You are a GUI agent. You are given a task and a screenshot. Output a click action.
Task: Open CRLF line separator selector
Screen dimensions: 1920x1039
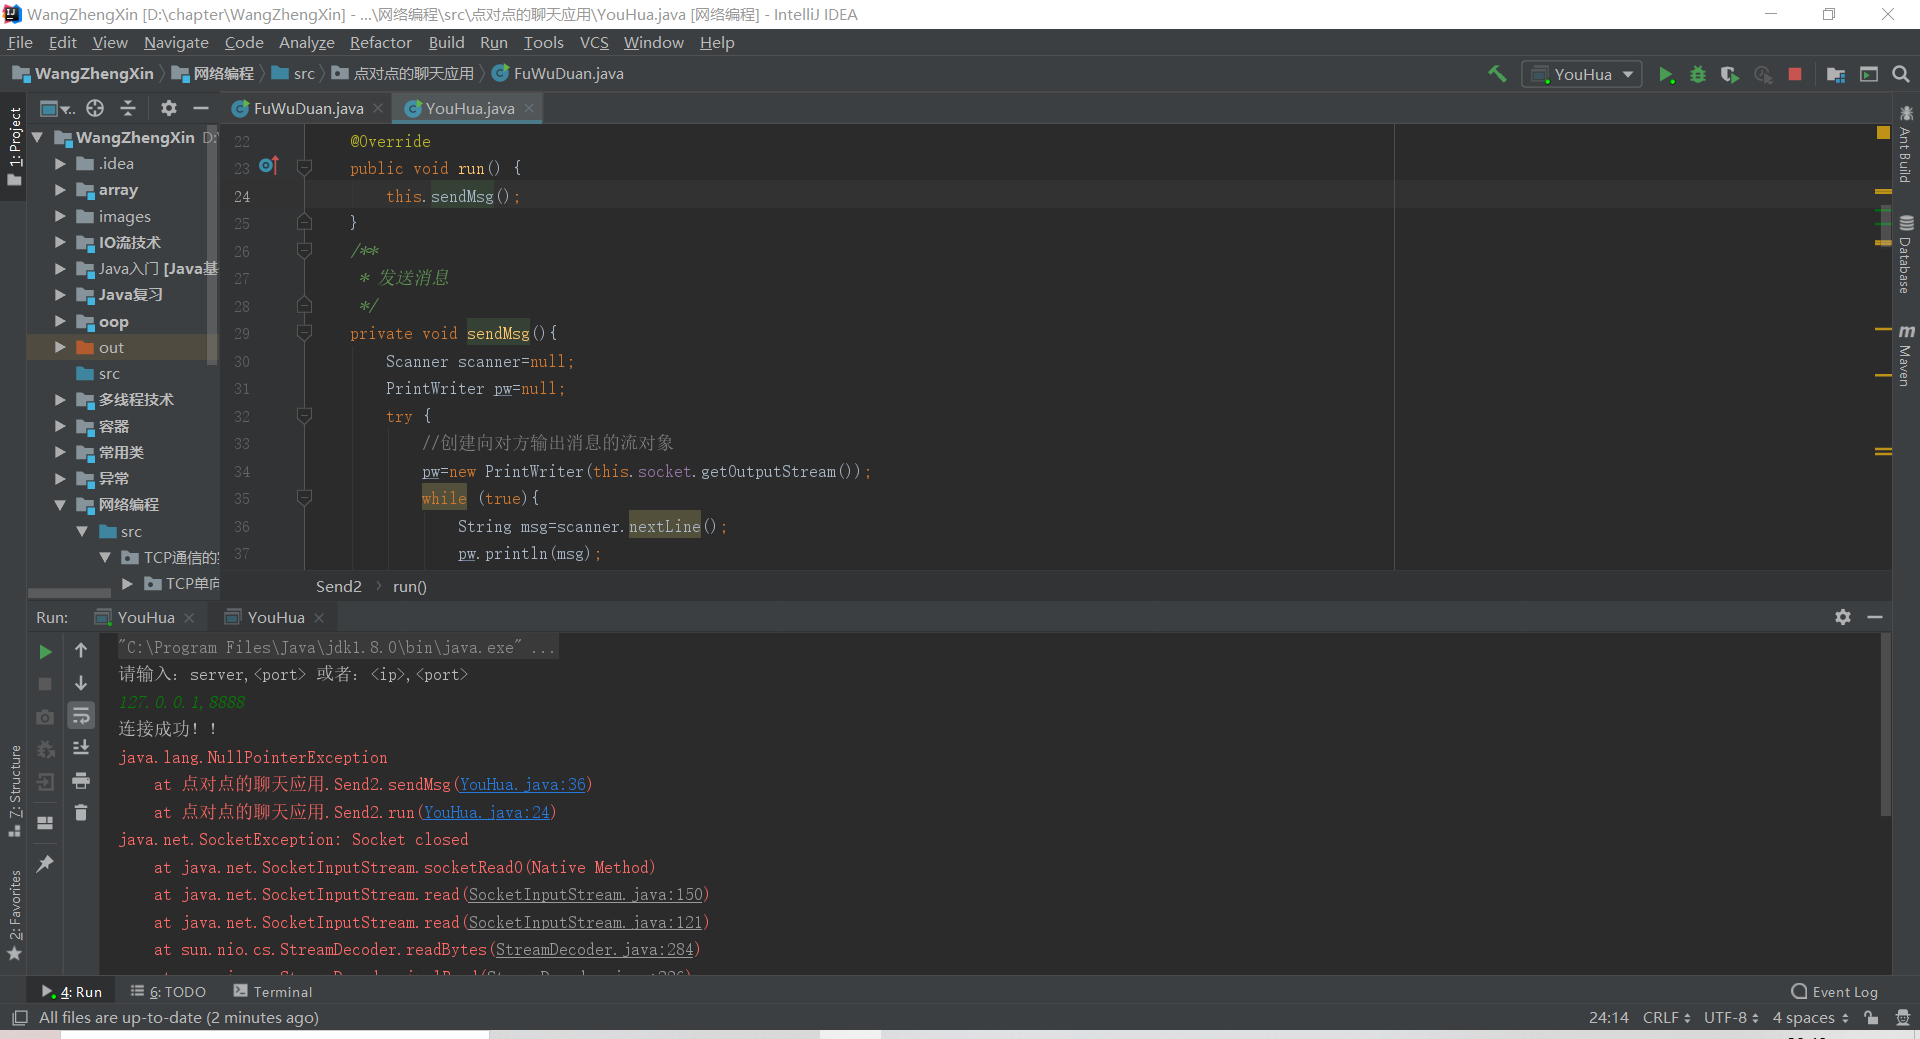(1666, 1018)
